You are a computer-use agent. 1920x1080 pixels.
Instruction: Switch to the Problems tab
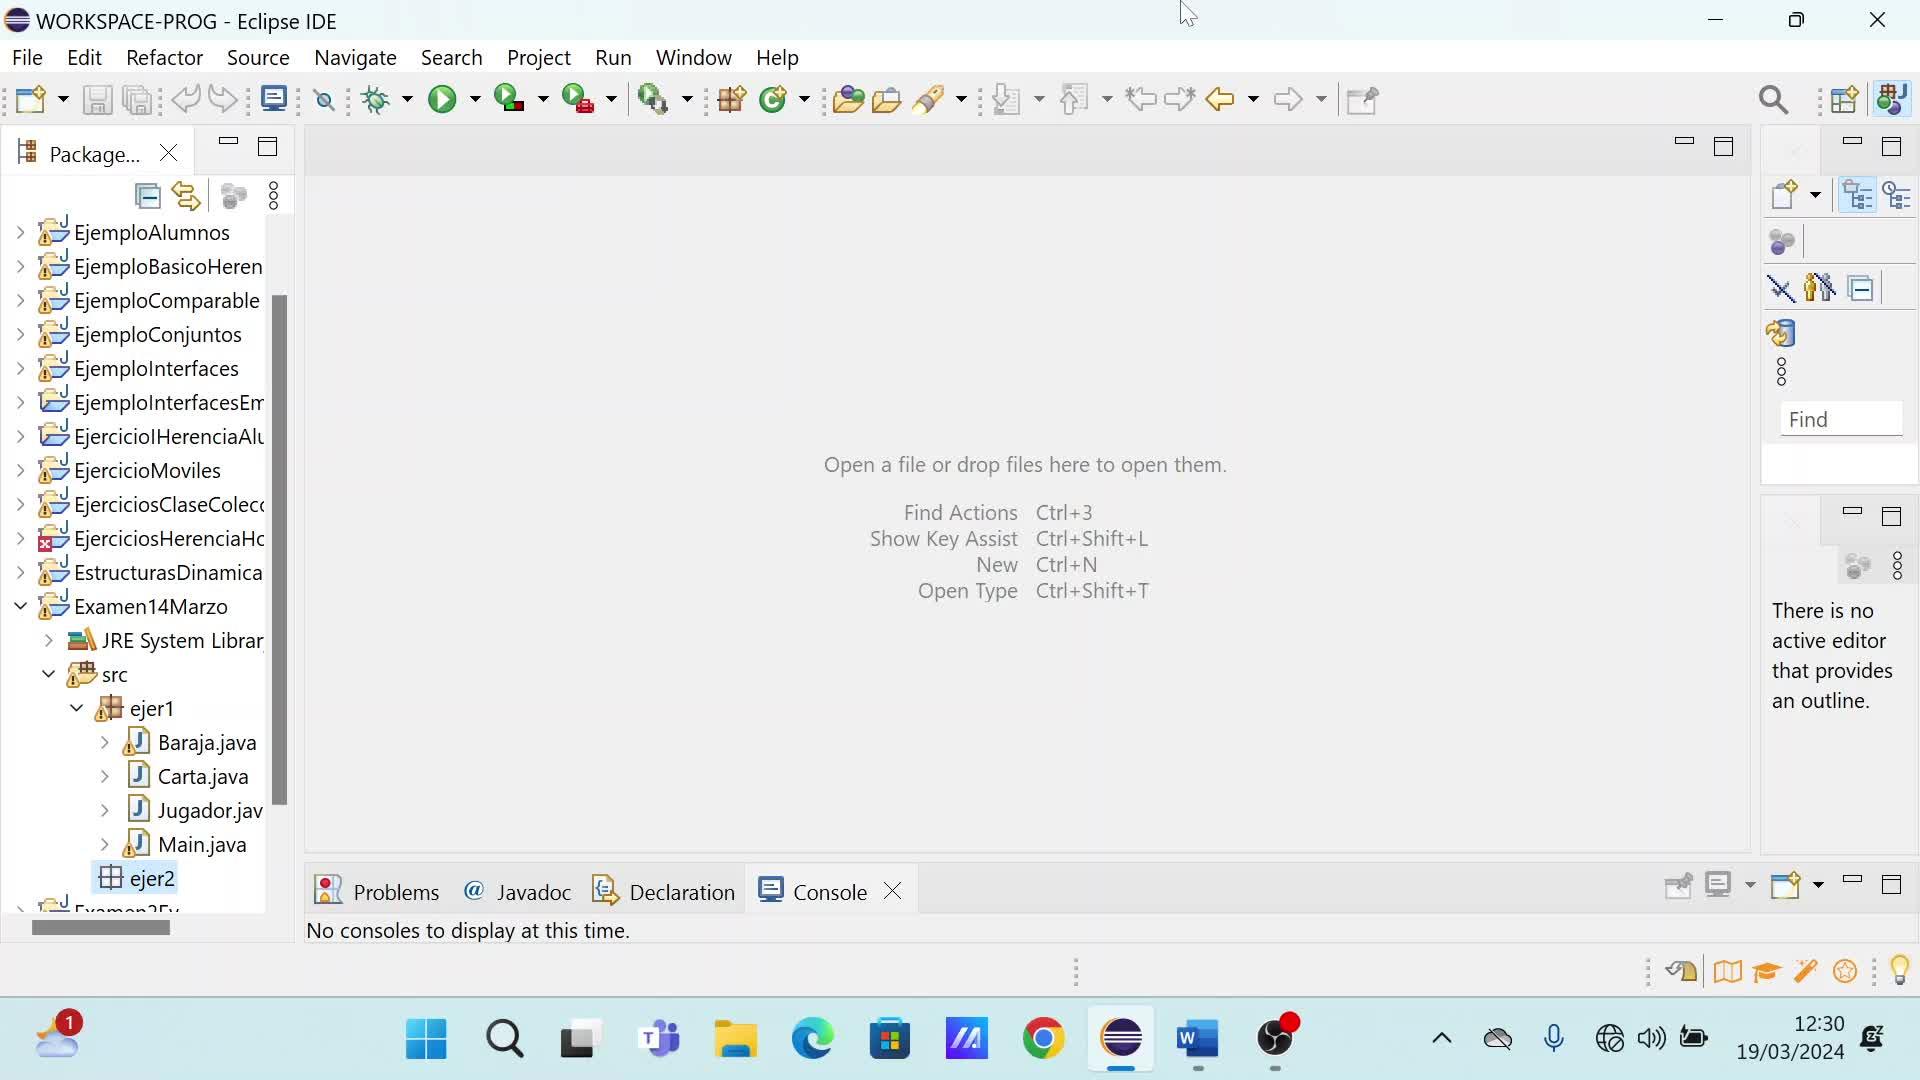tap(378, 891)
